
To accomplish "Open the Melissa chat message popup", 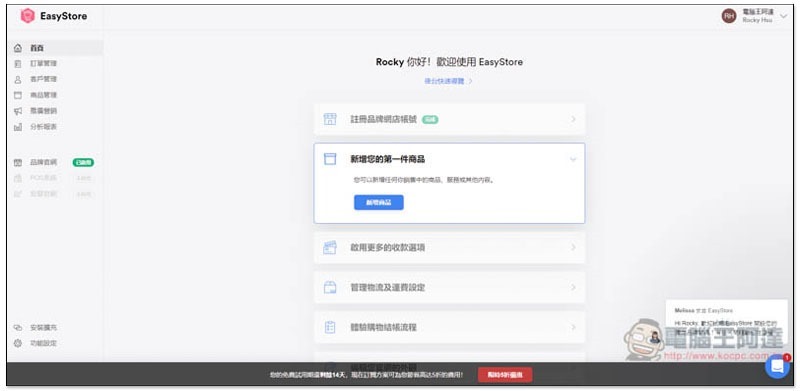I will 726,322.
